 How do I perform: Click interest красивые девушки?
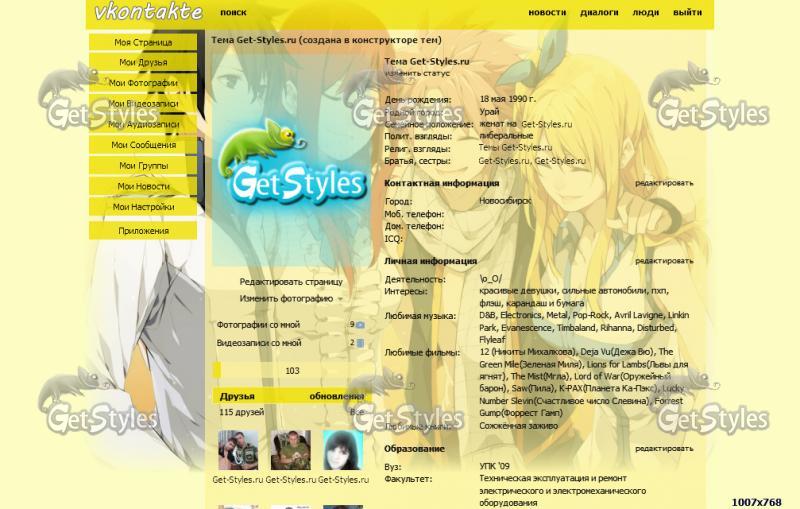(x=518, y=291)
